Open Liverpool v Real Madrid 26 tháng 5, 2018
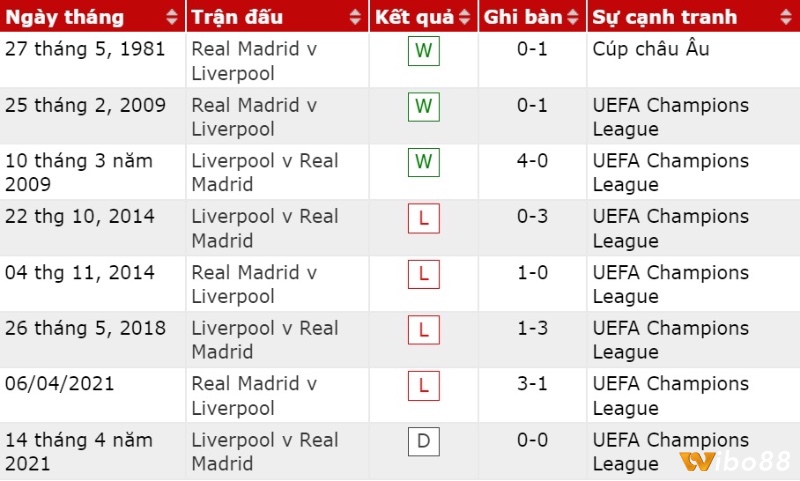 (x=265, y=340)
